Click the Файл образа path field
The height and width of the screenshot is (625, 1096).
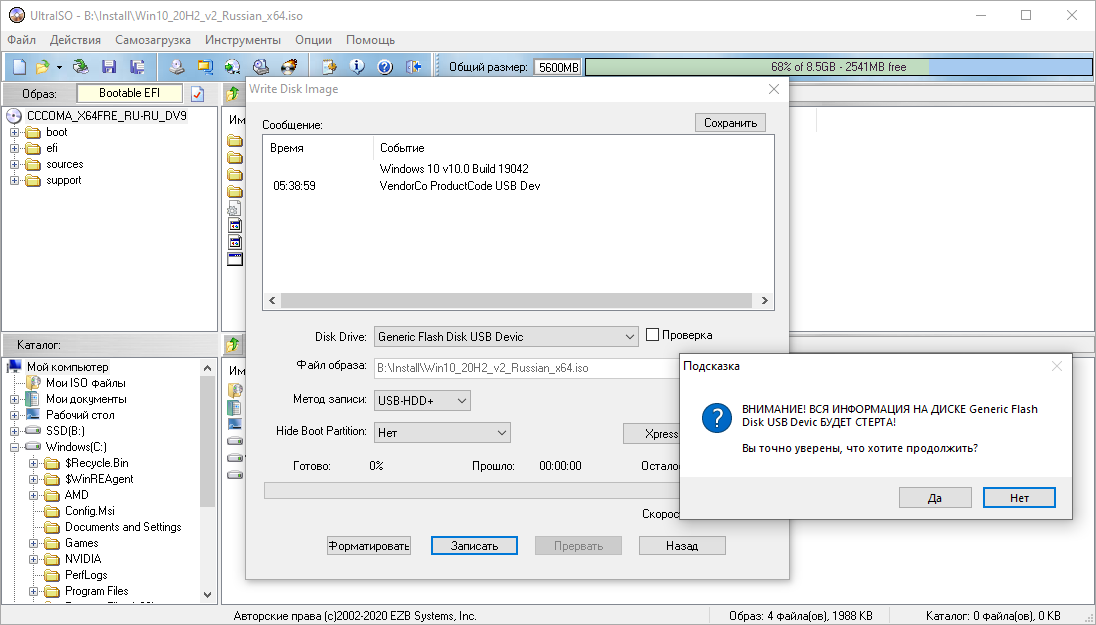[527, 368]
